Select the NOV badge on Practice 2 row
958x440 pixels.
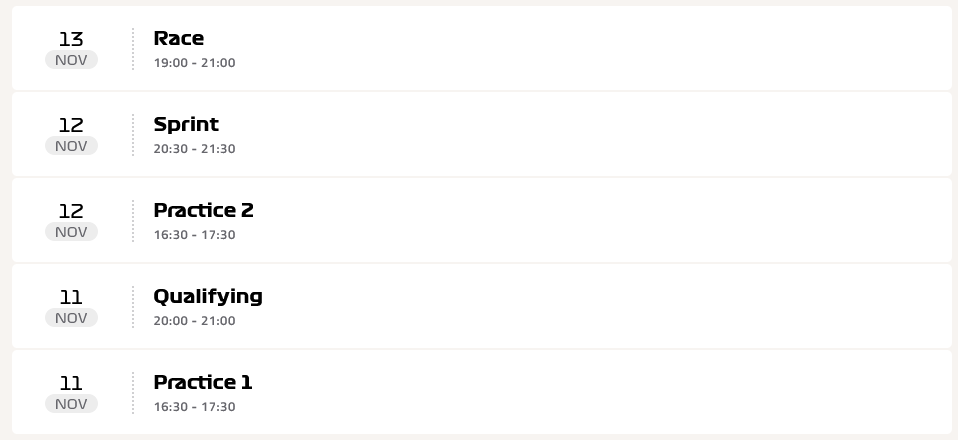click(x=71, y=232)
